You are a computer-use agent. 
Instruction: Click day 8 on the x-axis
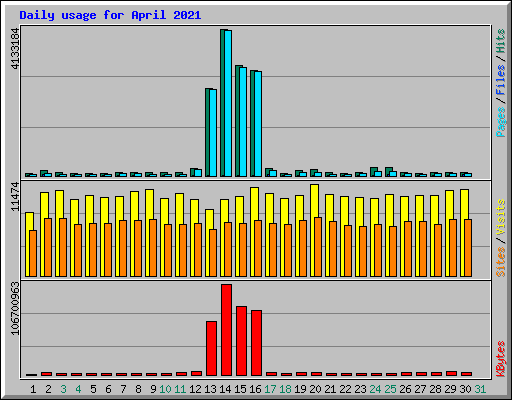138,389
